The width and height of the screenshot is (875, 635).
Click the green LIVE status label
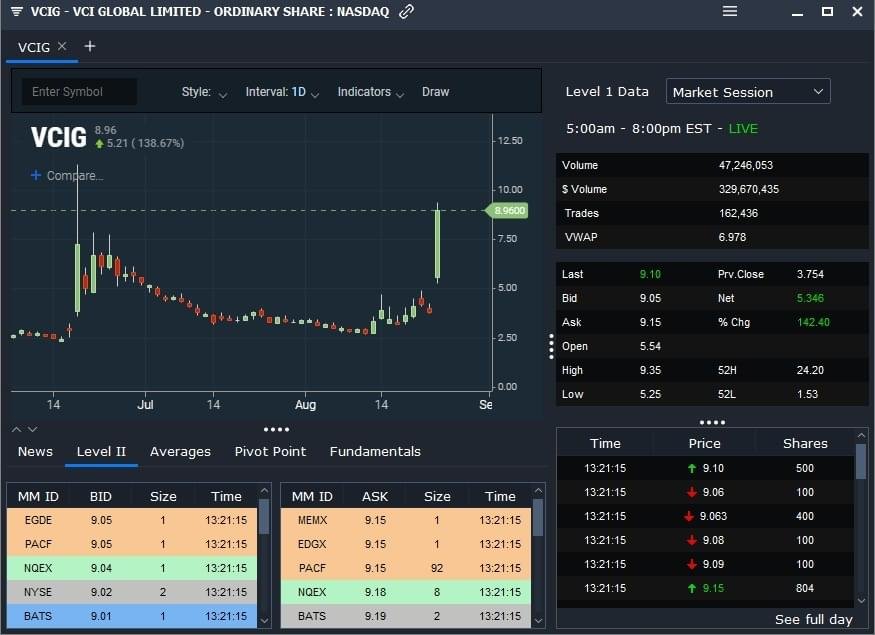(x=743, y=129)
